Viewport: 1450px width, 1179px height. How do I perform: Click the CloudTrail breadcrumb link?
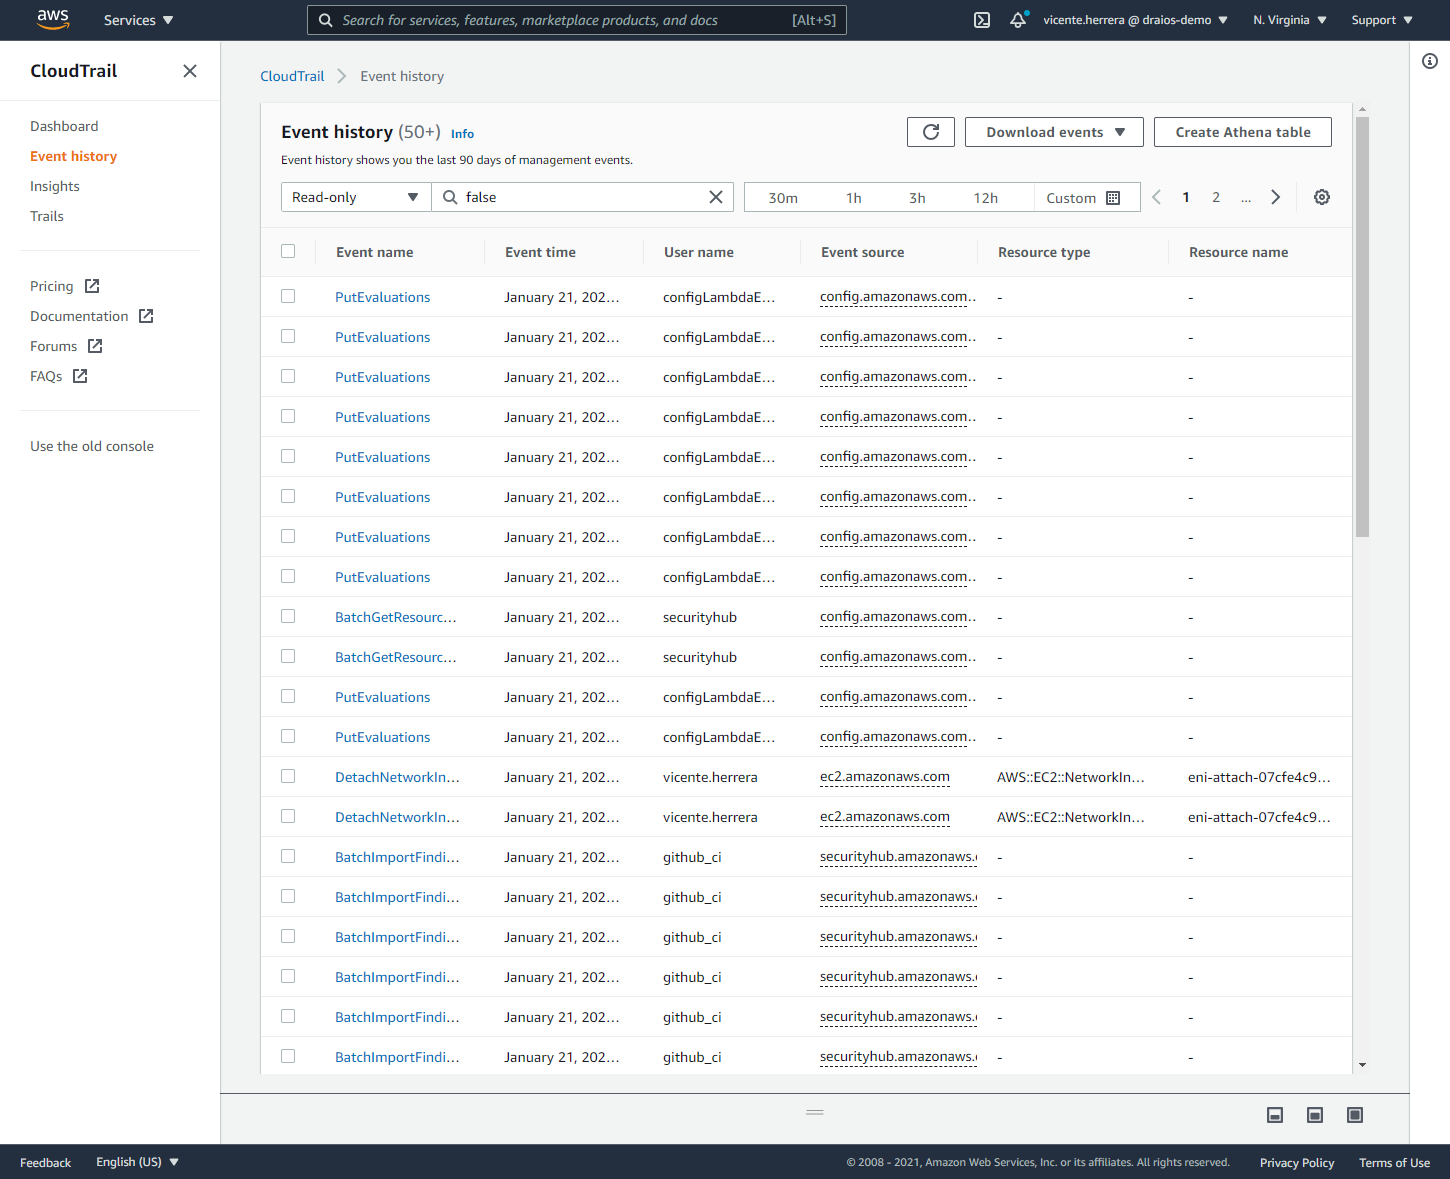tap(292, 76)
